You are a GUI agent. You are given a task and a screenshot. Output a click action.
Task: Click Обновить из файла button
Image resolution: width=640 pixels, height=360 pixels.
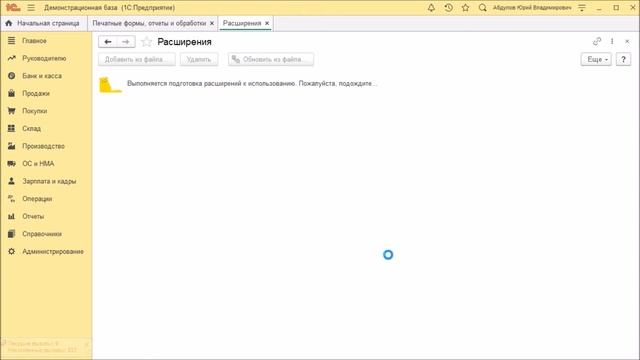tap(271, 59)
